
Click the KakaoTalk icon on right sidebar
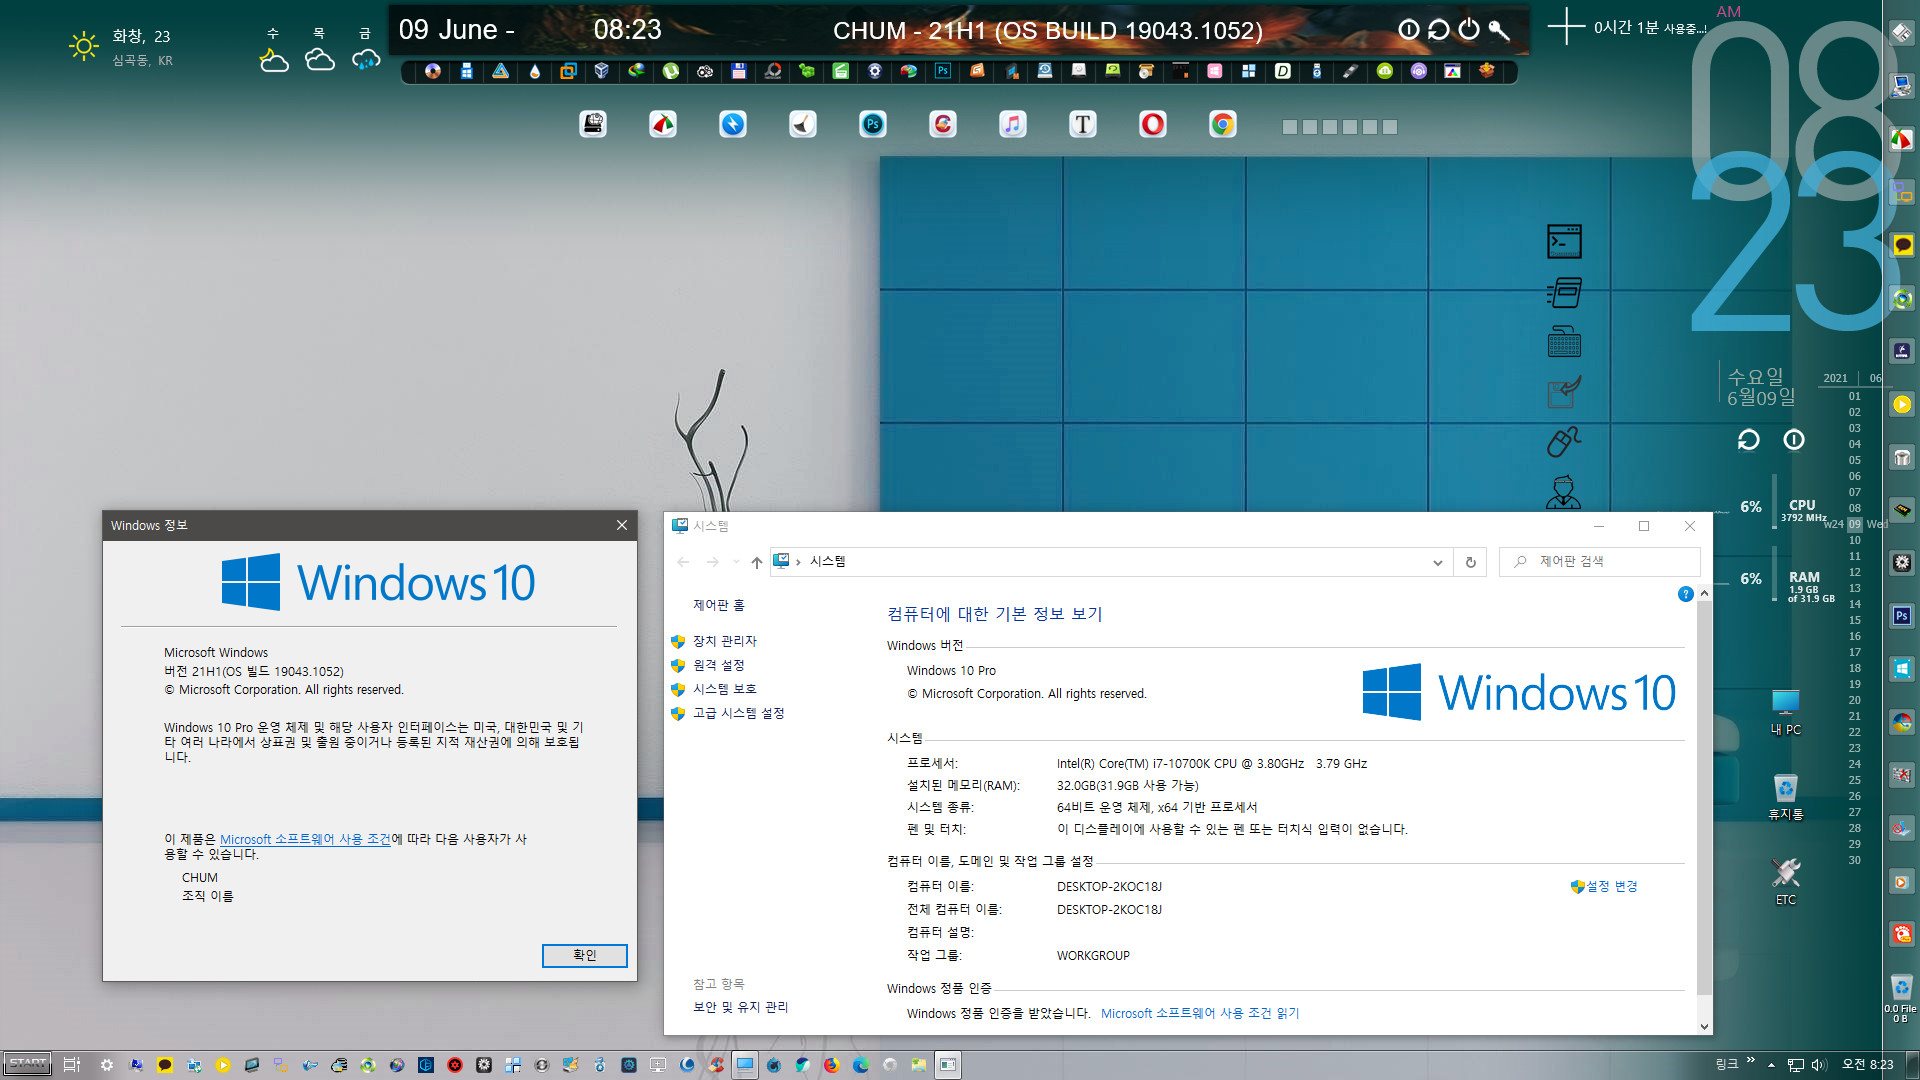(1902, 245)
